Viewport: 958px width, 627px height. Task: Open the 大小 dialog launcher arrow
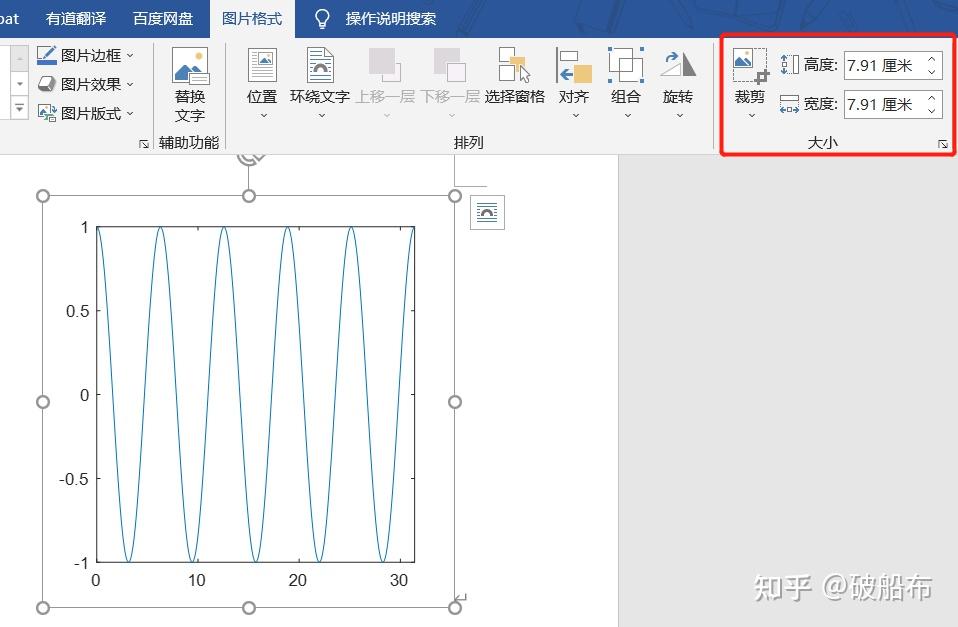[941, 143]
